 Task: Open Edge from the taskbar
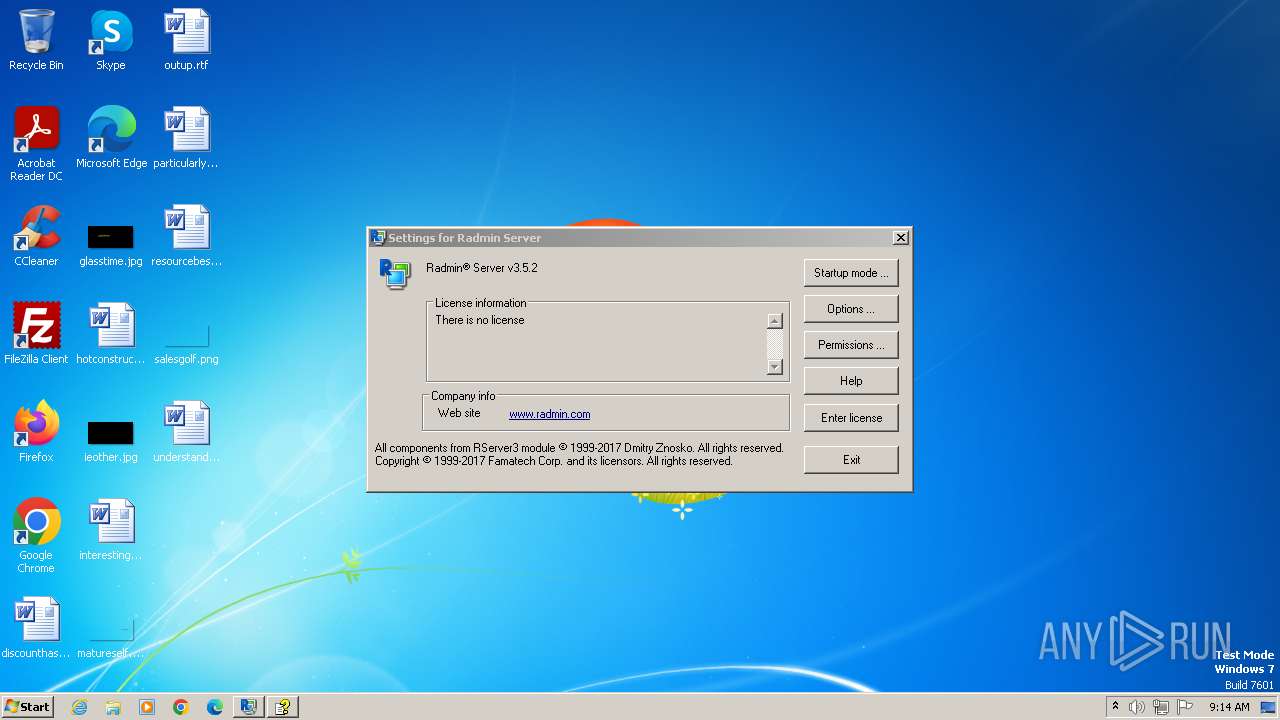point(215,707)
